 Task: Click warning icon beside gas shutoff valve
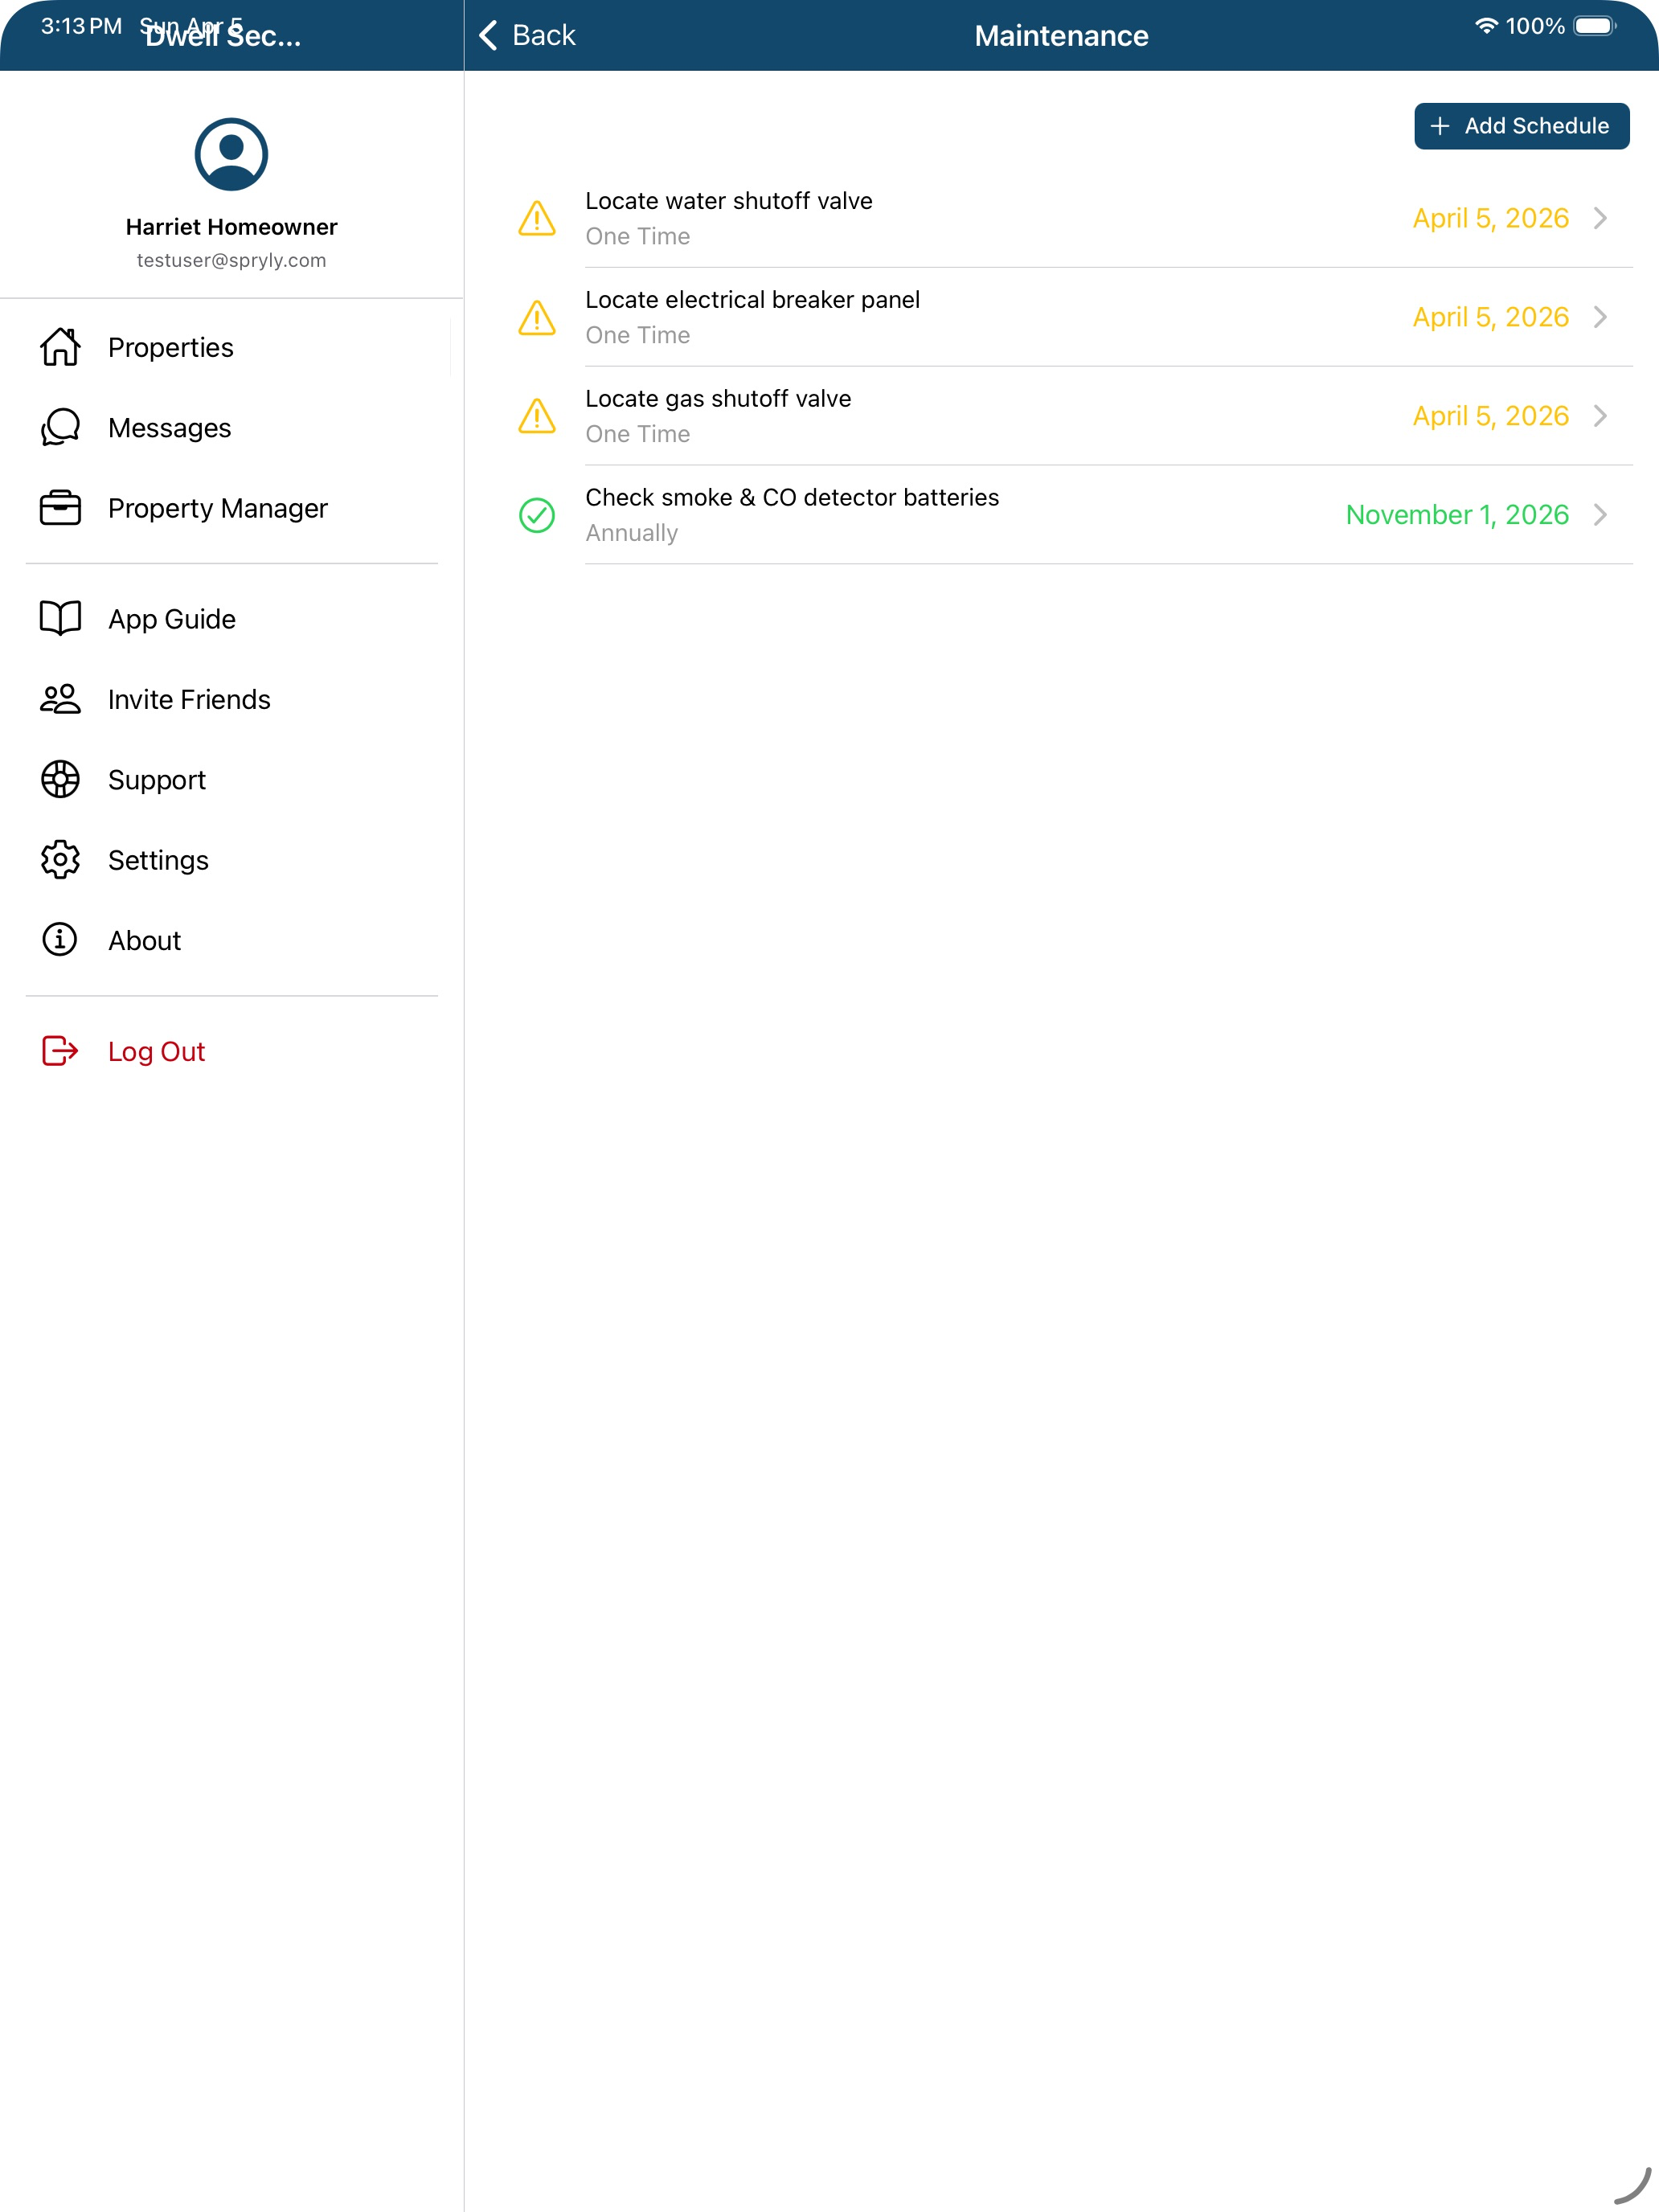[537, 416]
